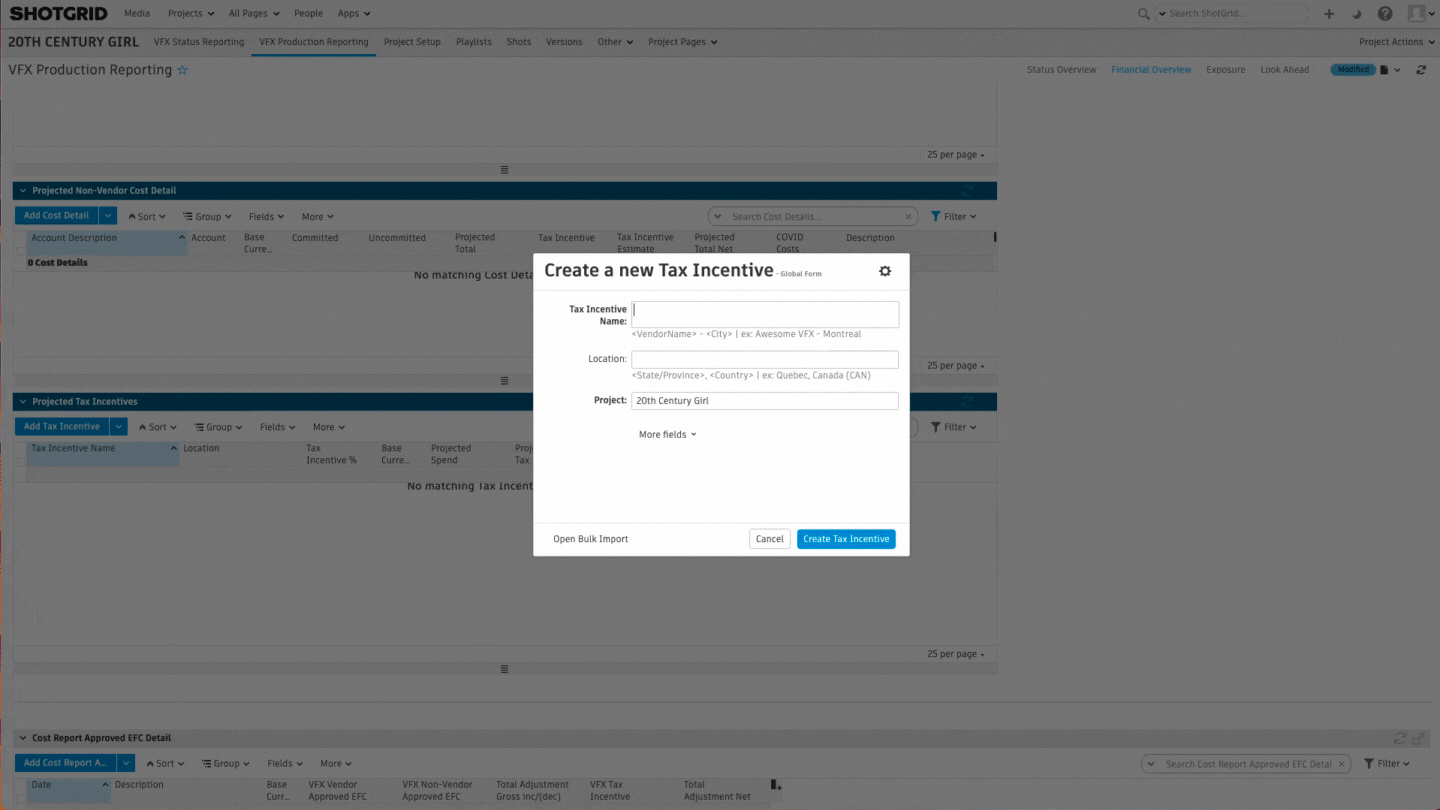Collapse the Cost Report Approved EFC Detail section
Image resolution: width=1440 pixels, height=810 pixels.
click(22, 738)
